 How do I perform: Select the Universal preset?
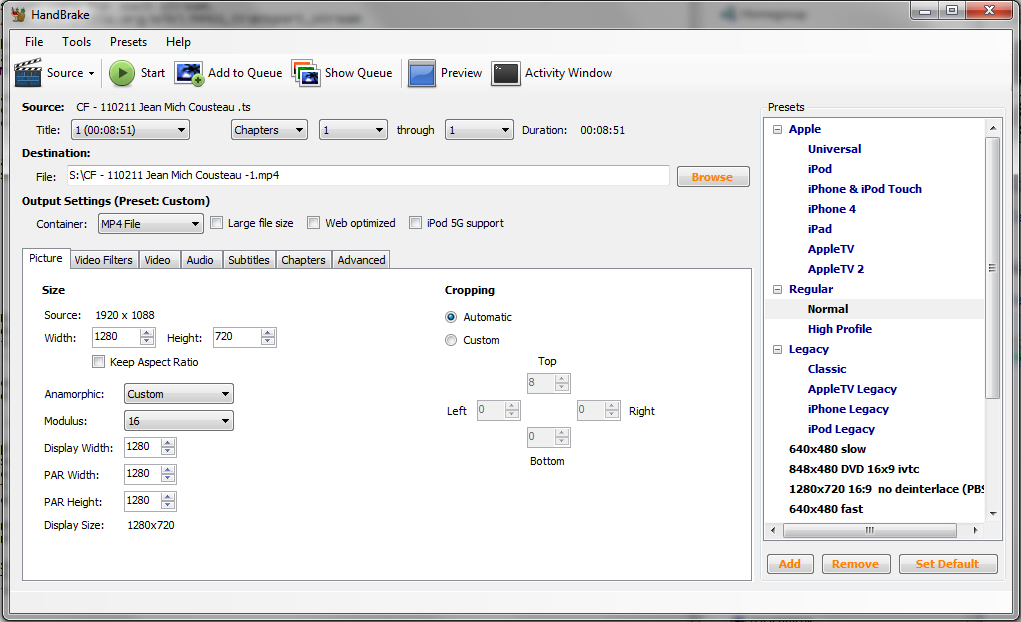834,149
